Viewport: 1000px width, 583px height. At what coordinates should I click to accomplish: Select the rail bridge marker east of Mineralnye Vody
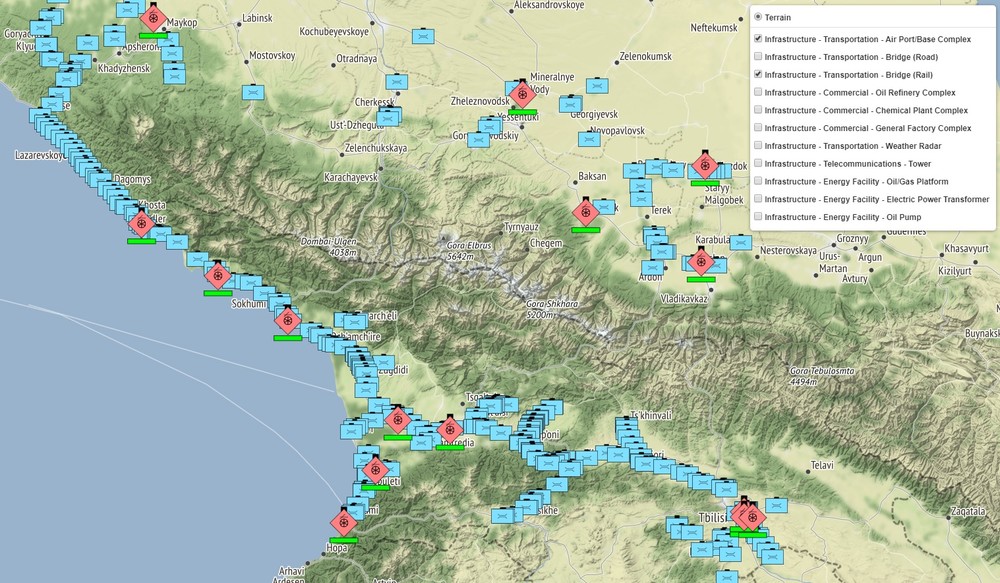[597, 85]
